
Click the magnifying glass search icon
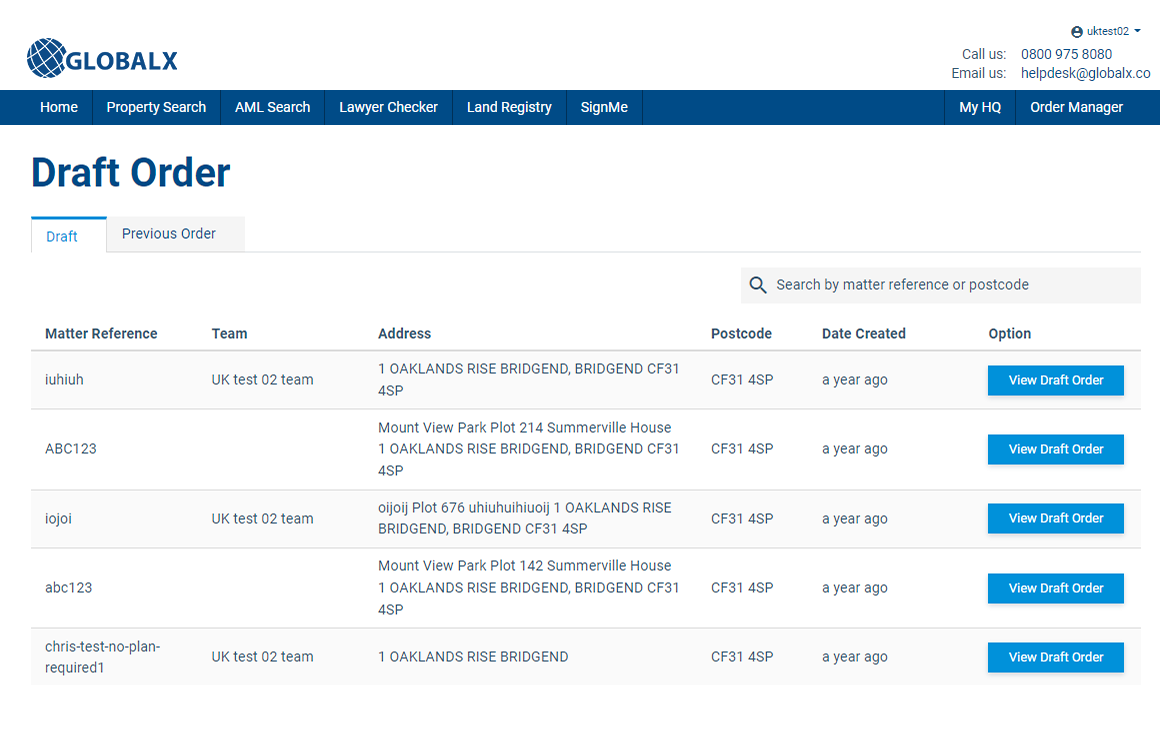[758, 285]
